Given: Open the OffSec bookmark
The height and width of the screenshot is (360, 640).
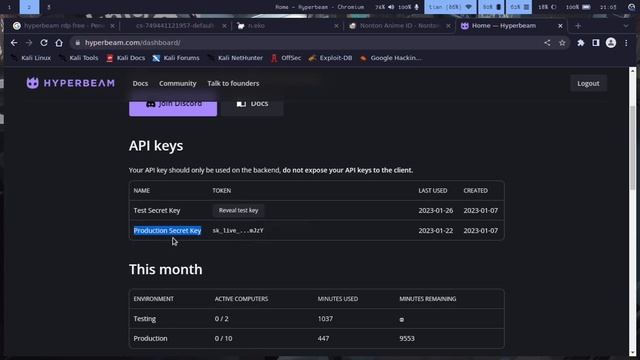Looking at the screenshot, I should [x=286, y=58].
